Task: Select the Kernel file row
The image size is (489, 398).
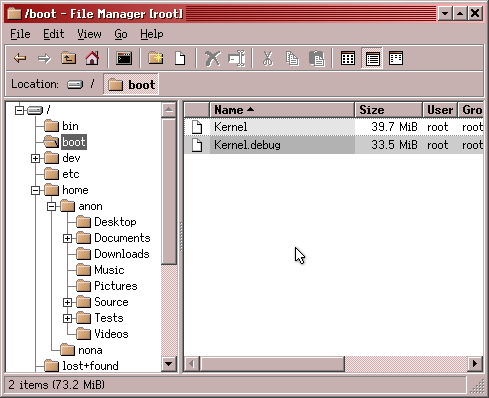Action: tap(333, 127)
